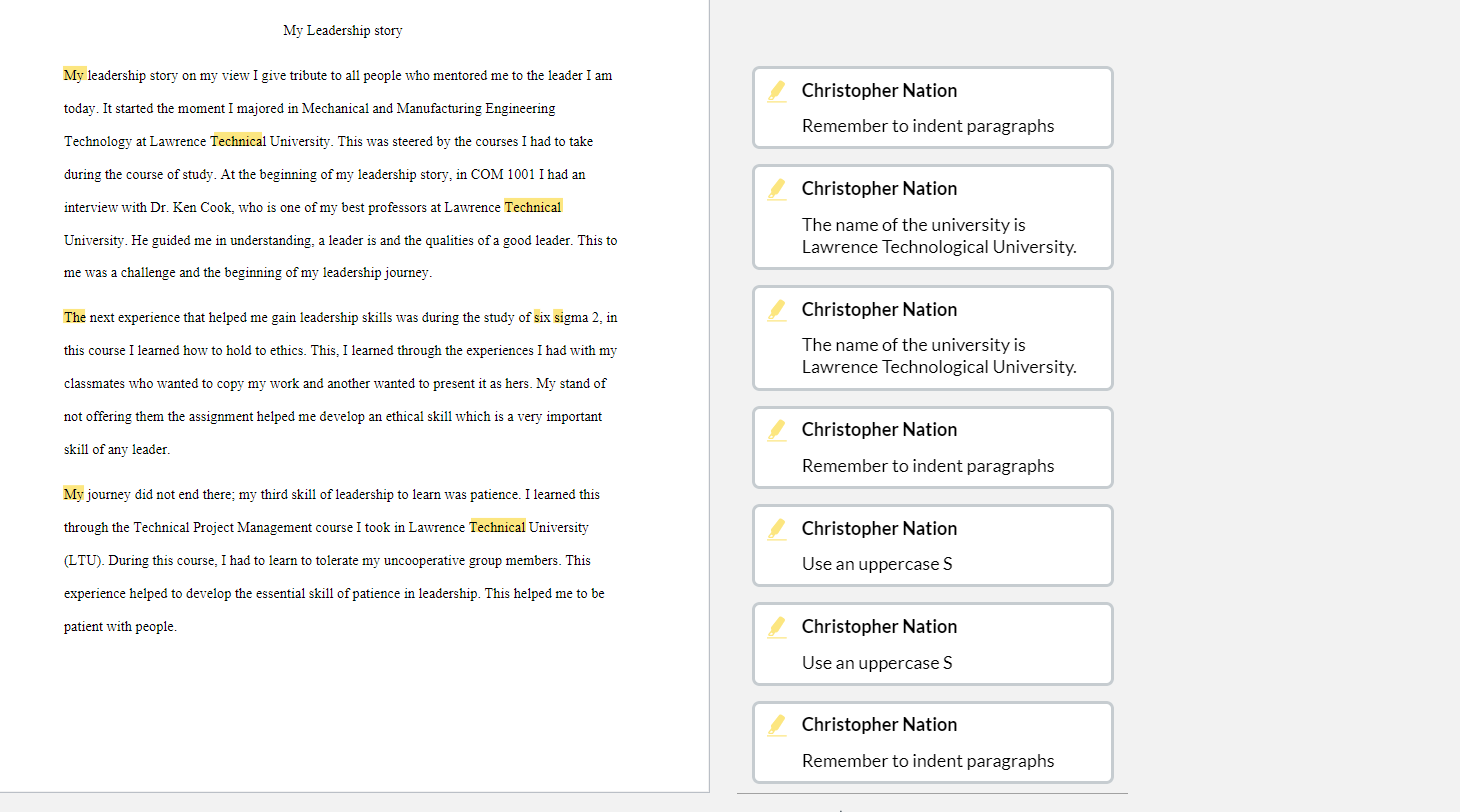Screen dimensions: 1460x812
Task: Click highlighter icon on topmost 'Remember to indent paragraphs' comment
Action: click(777, 91)
